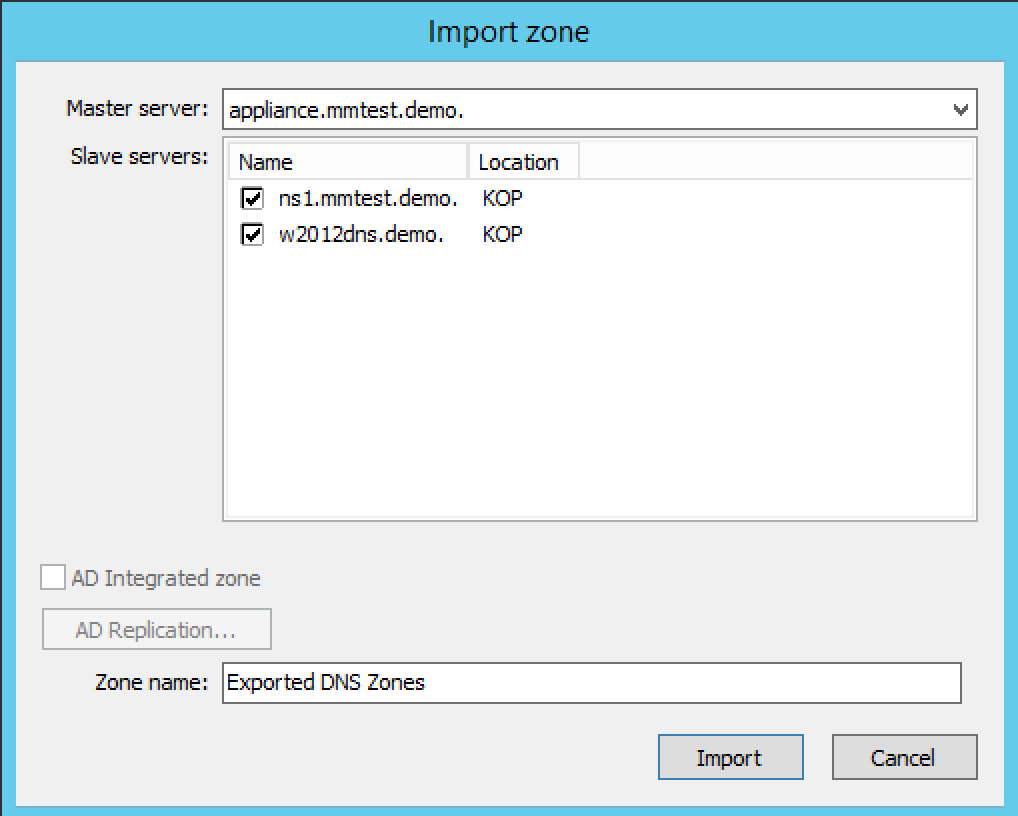
Task: Select the w2012dns.demo. server name
Action: point(361,235)
